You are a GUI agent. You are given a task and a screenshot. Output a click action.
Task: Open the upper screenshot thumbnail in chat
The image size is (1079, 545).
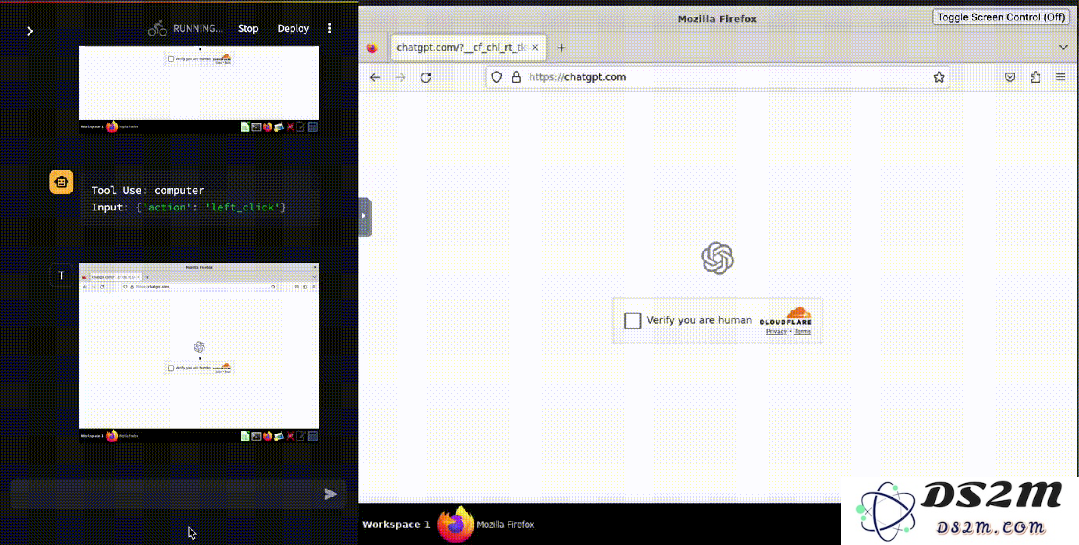pyautogui.click(x=199, y=89)
